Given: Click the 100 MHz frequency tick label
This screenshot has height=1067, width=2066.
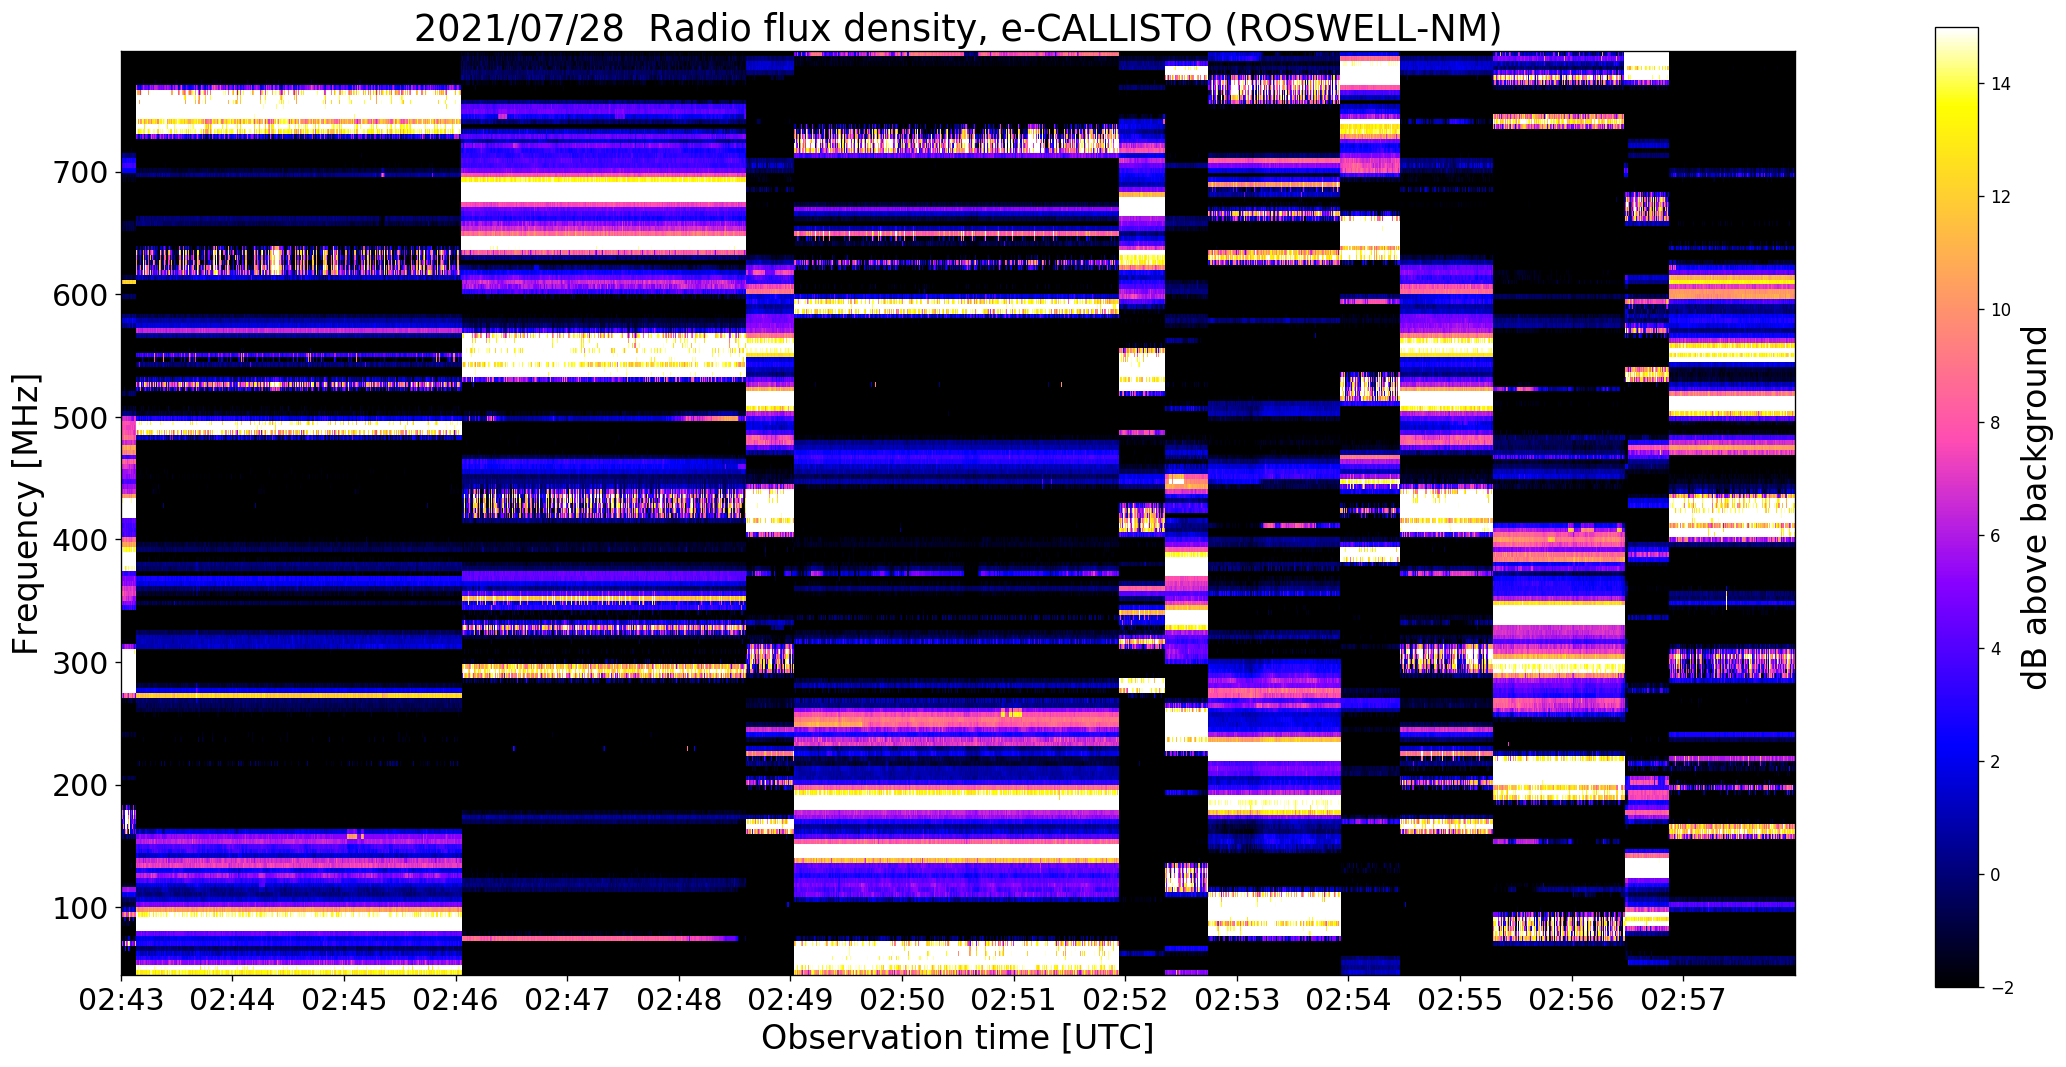Looking at the screenshot, I should (79, 909).
